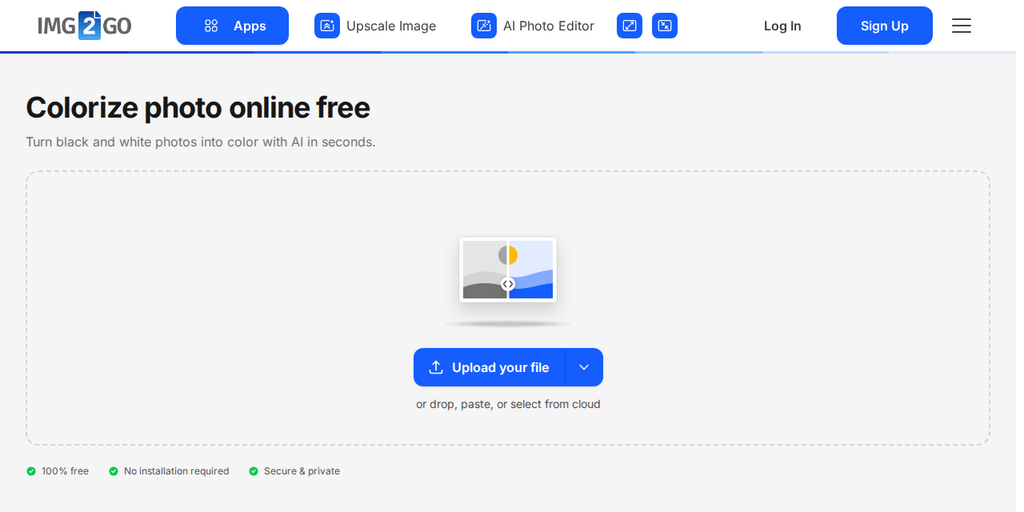
Task: Open the resize image expand-arrows icon
Action: pyautogui.click(x=630, y=26)
